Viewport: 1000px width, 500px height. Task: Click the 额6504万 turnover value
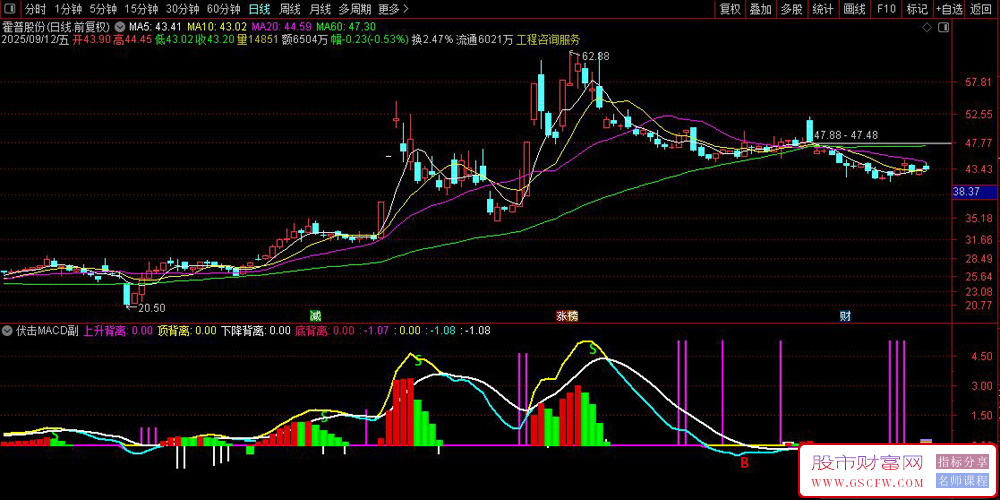click(305, 39)
